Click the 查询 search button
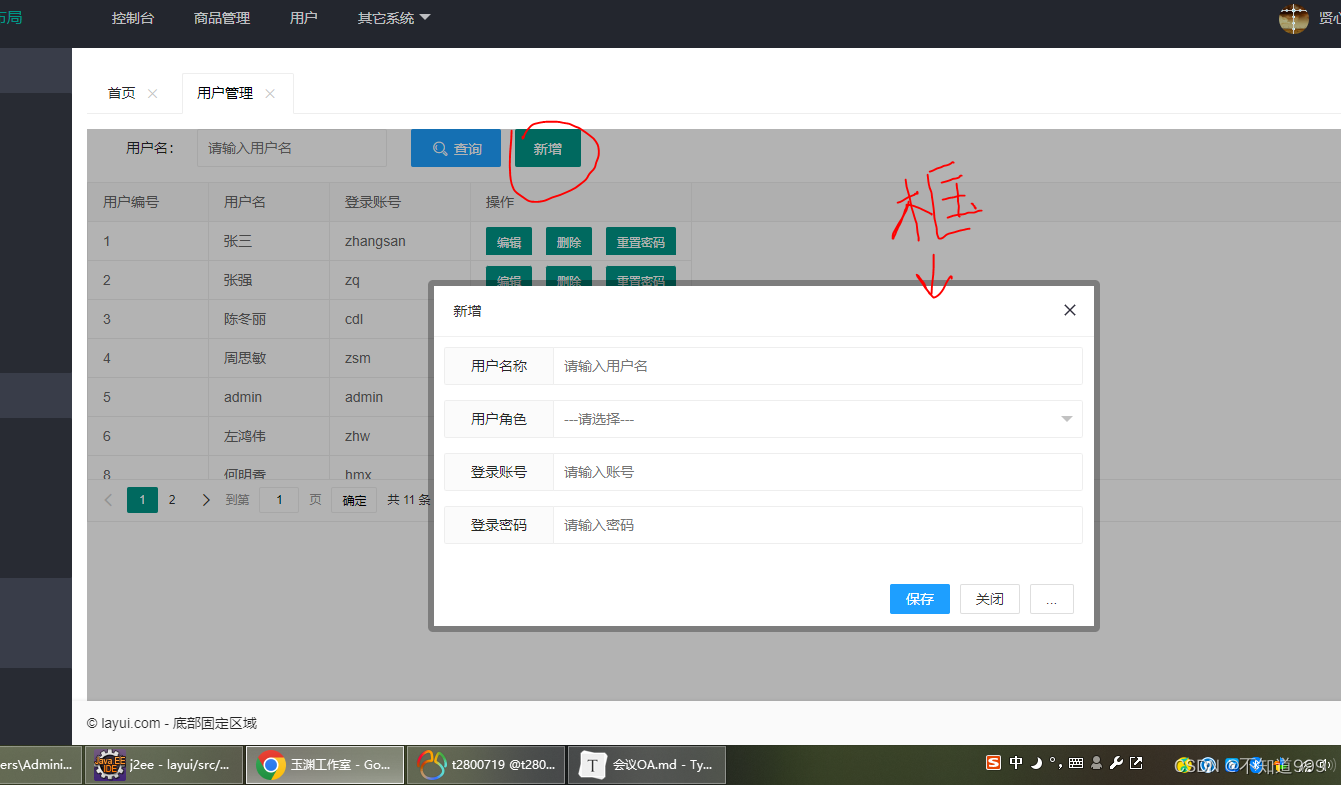 [x=456, y=148]
